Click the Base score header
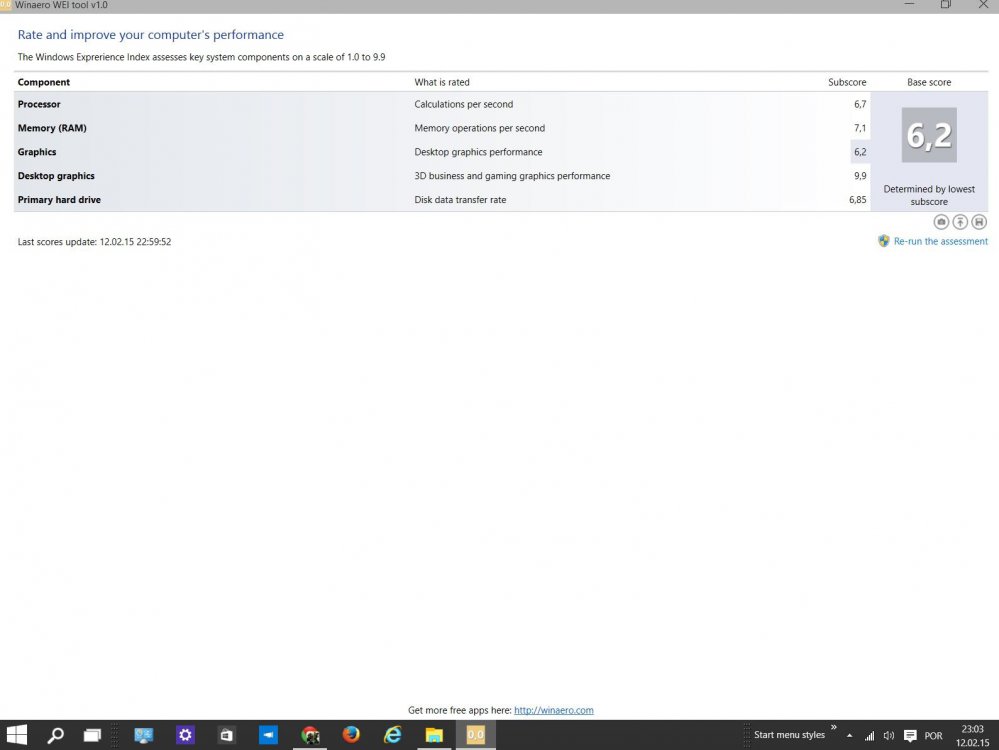This screenshot has height=750, width=999. [929, 82]
